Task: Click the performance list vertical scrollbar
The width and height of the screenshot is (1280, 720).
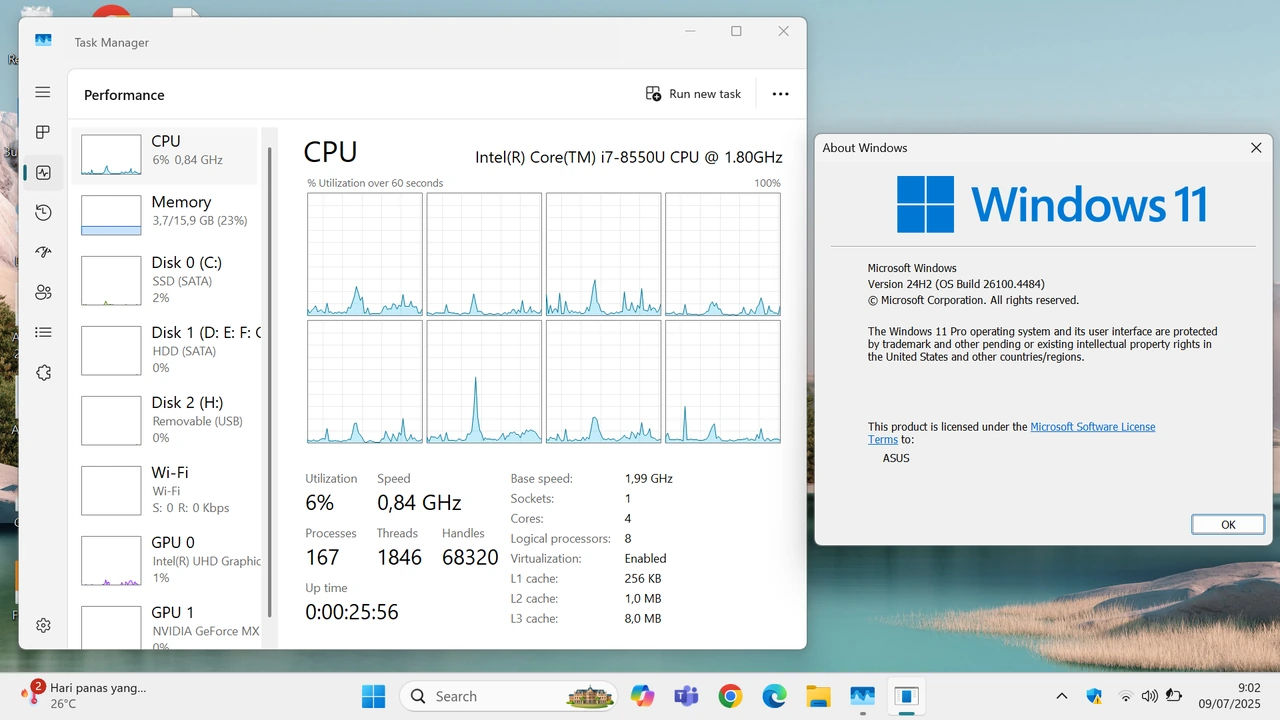Action: [x=268, y=380]
